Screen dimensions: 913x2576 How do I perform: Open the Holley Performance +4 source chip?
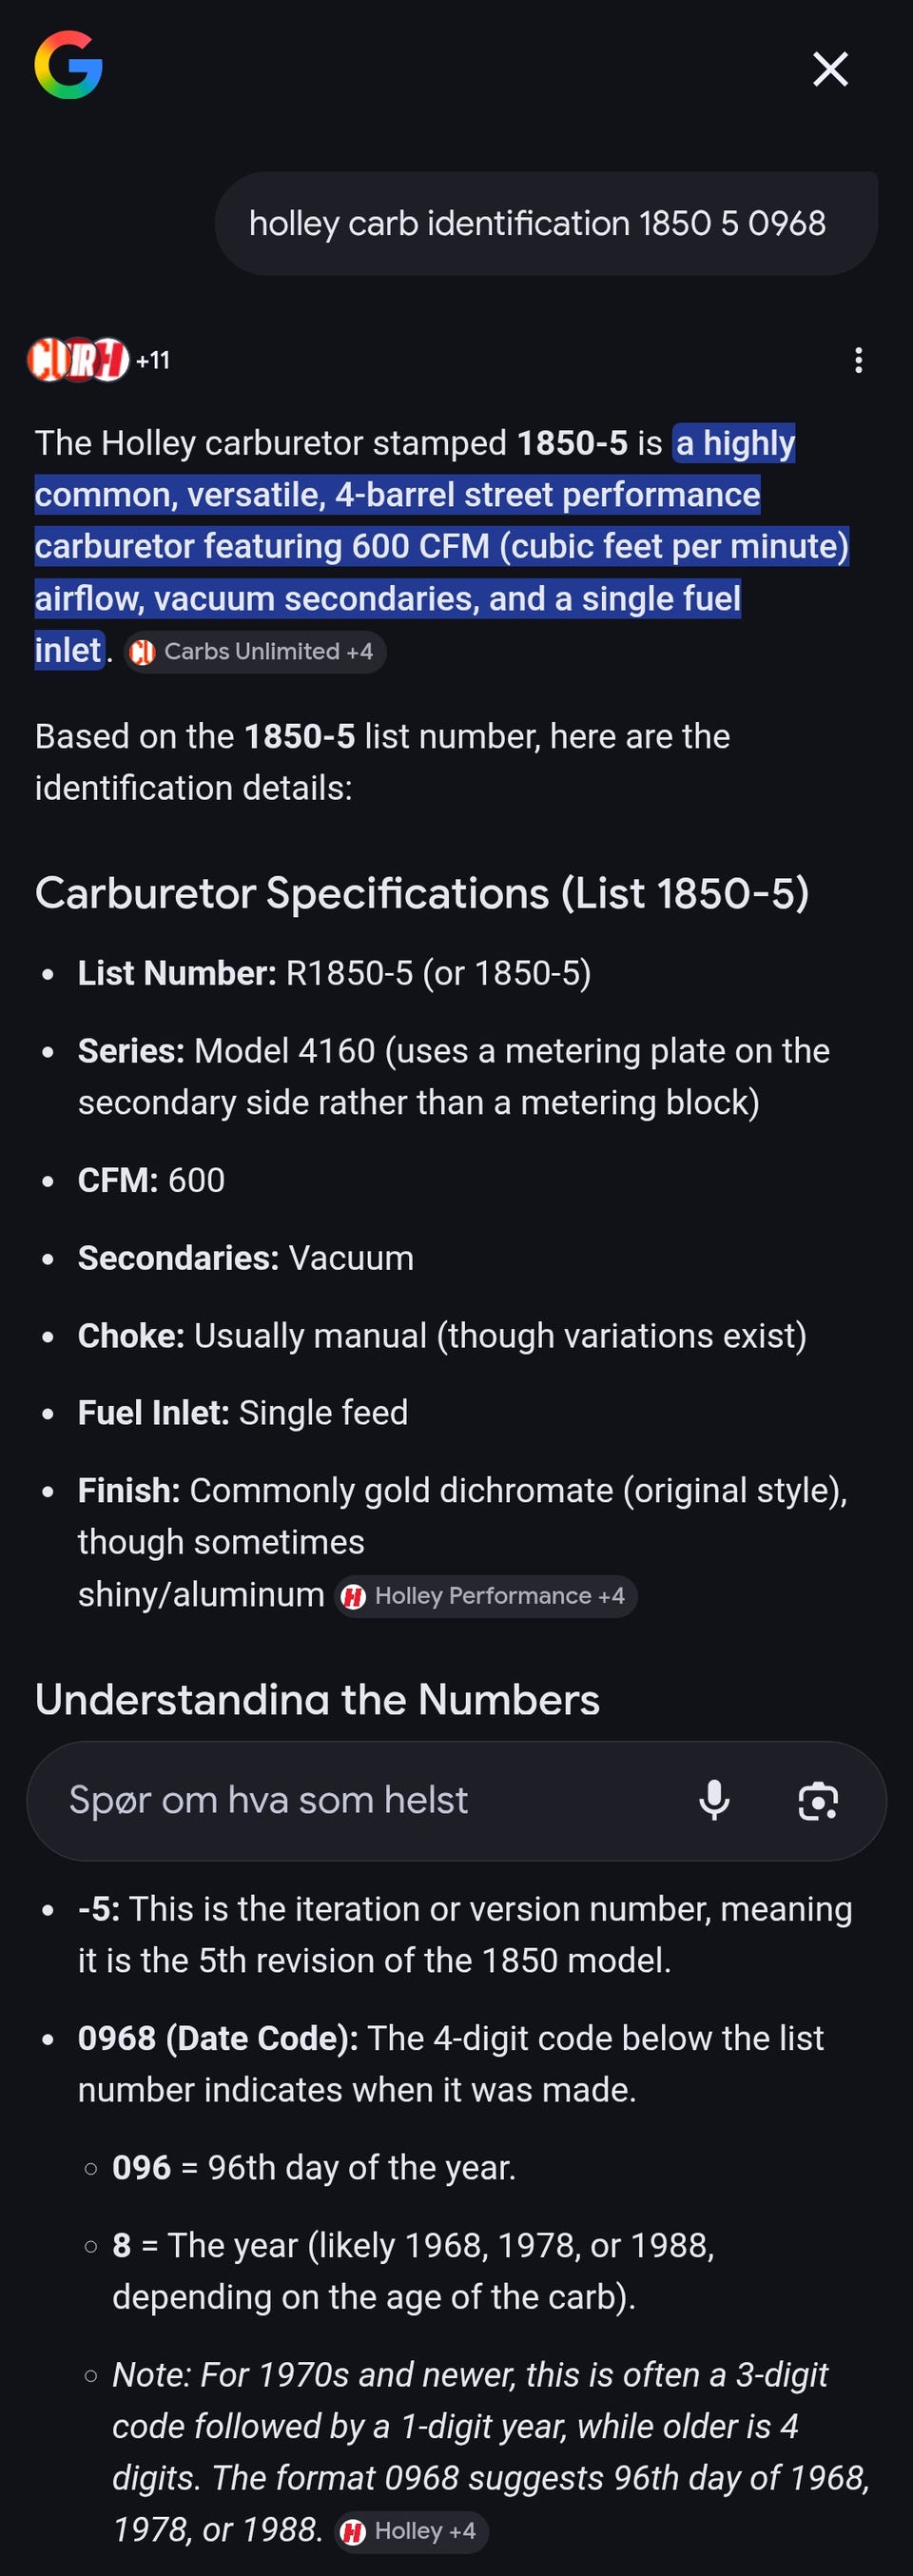point(486,1596)
